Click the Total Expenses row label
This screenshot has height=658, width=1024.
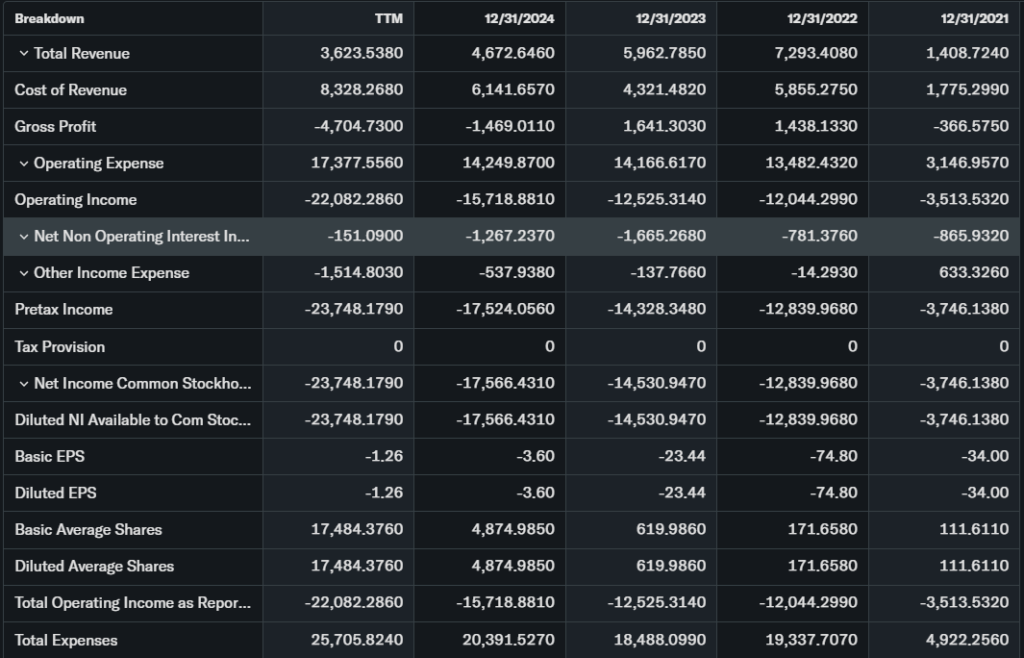[66, 640]
